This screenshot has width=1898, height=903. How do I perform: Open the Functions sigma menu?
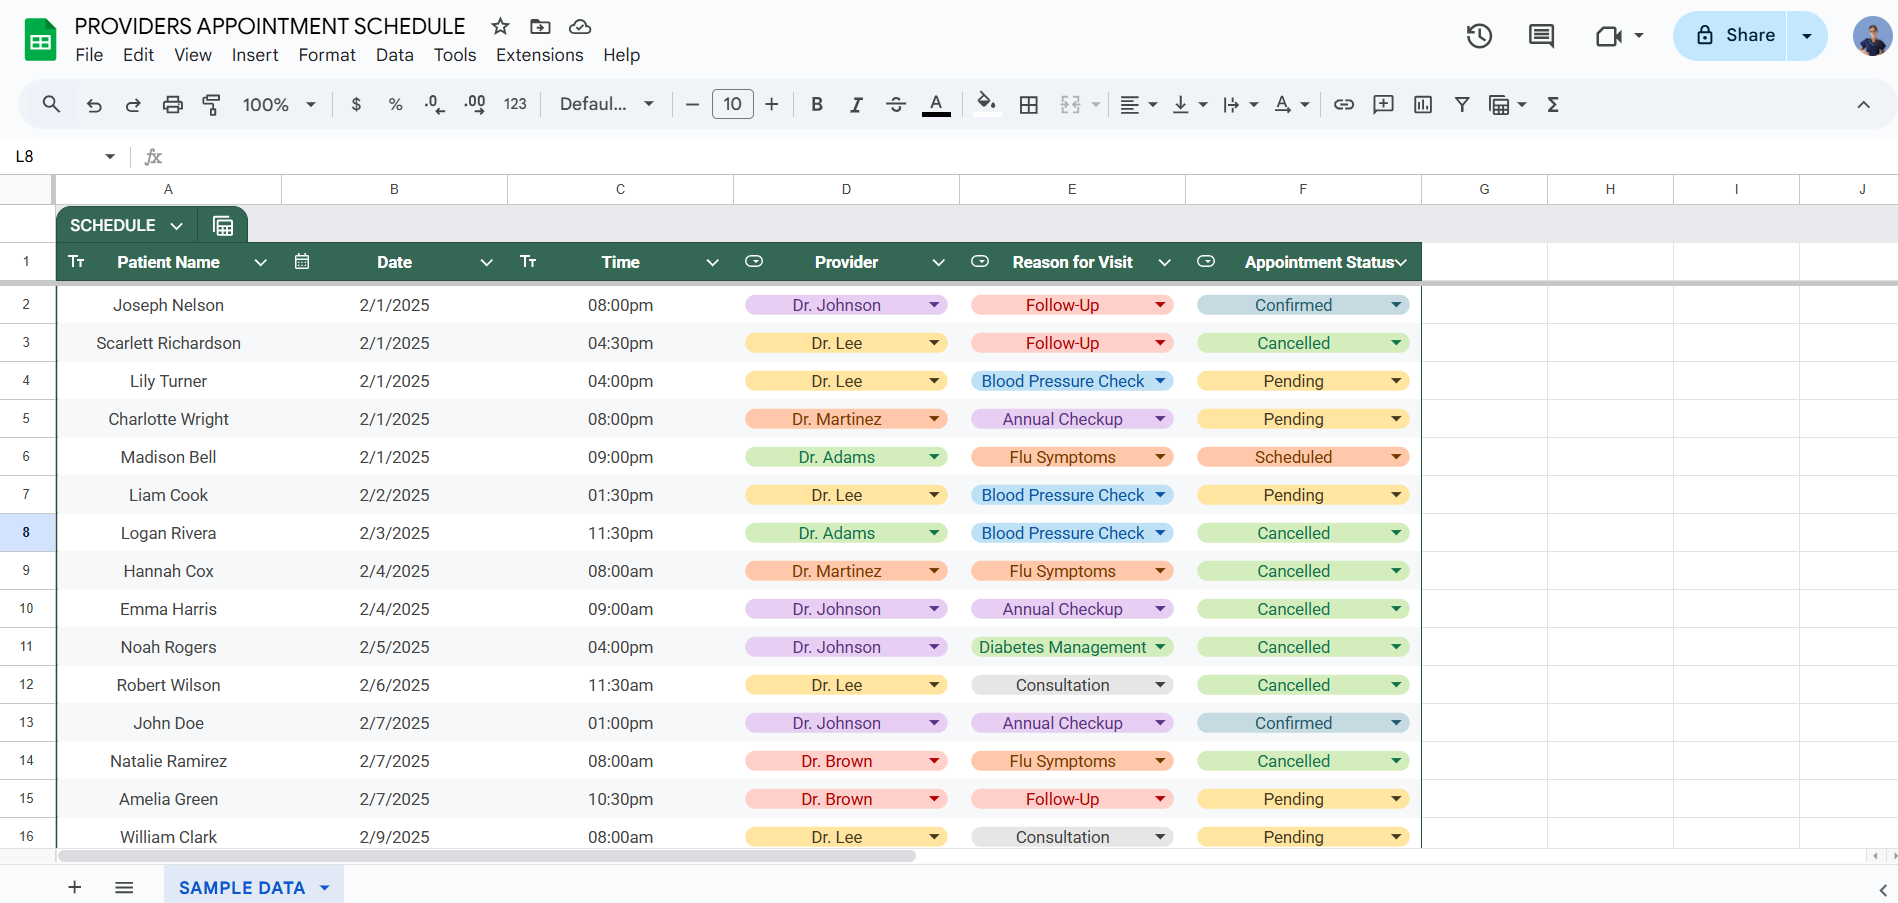tap(1553, 104)
